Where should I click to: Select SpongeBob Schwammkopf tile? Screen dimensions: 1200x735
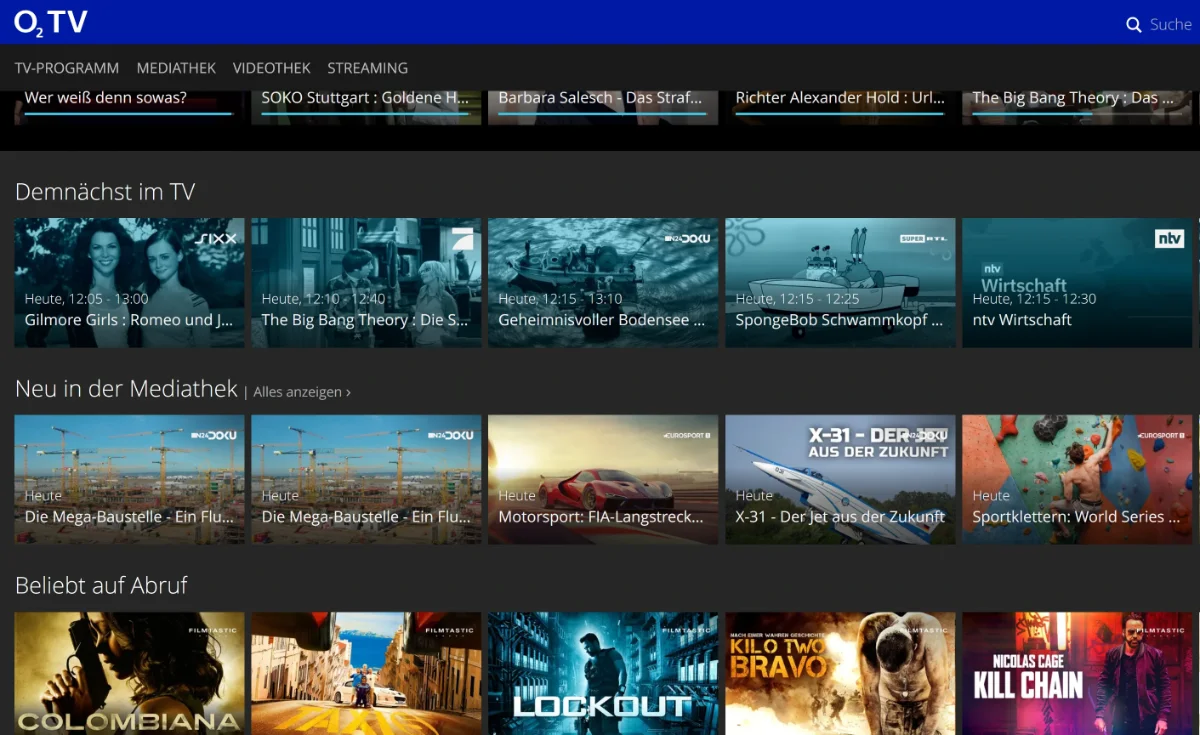pyautogui.click(x=840, y=283)
